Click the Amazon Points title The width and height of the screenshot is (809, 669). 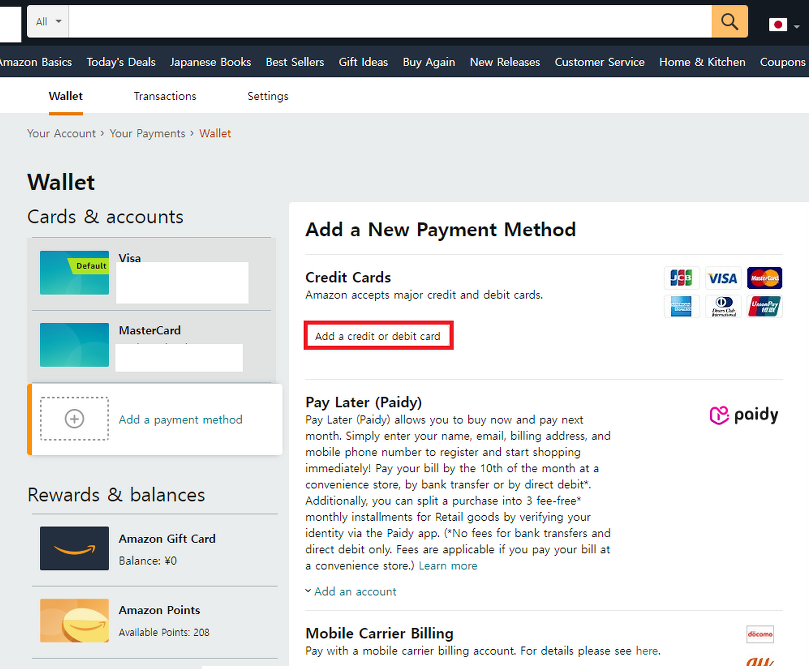click(159, 610)
